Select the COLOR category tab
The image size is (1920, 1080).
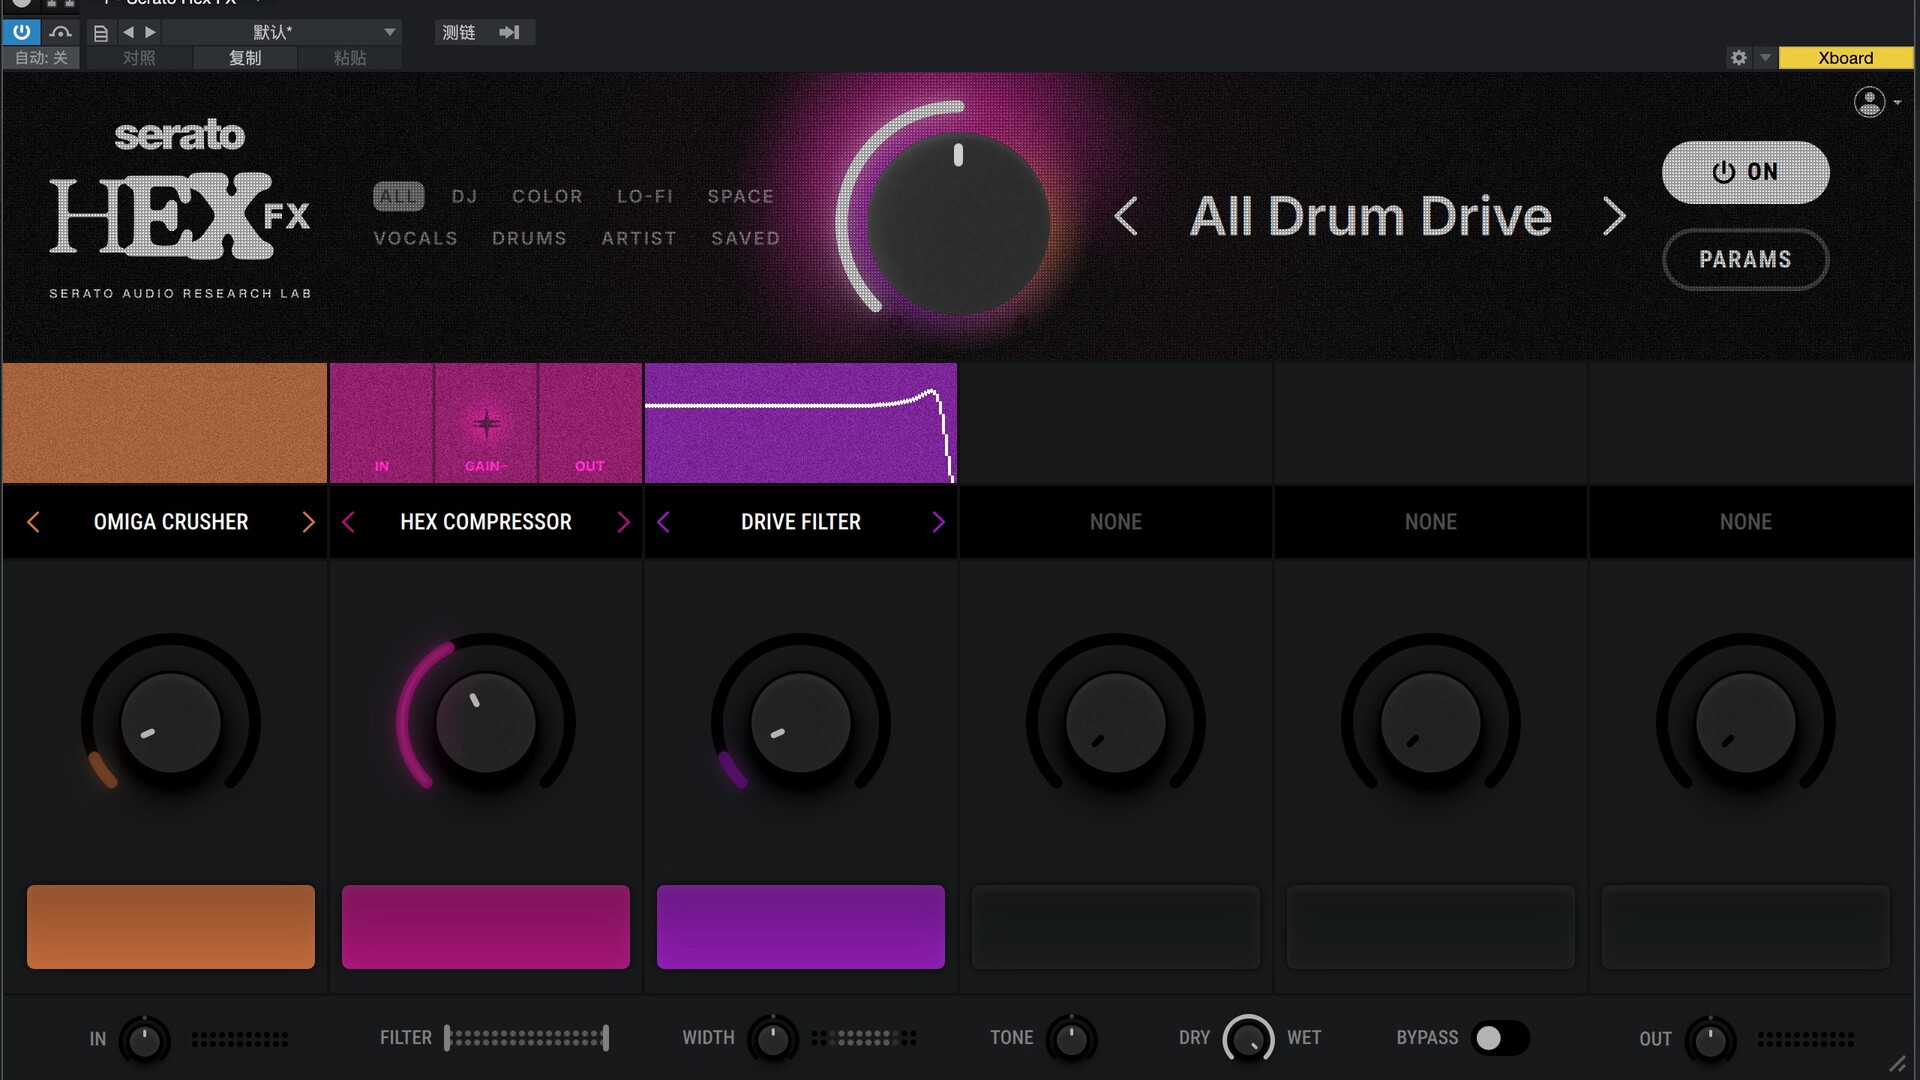pyautogui.click(x=547, y=196)
